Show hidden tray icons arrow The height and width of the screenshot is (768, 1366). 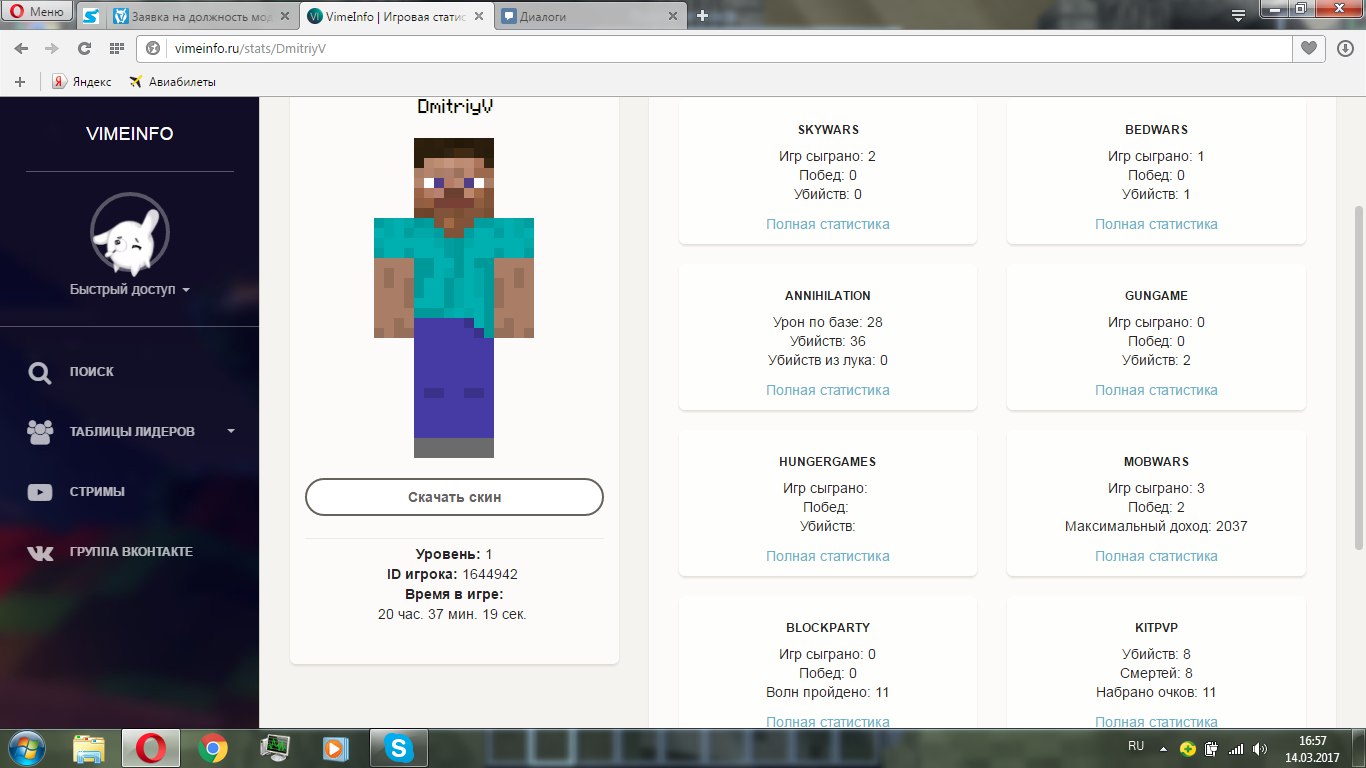1163,748
